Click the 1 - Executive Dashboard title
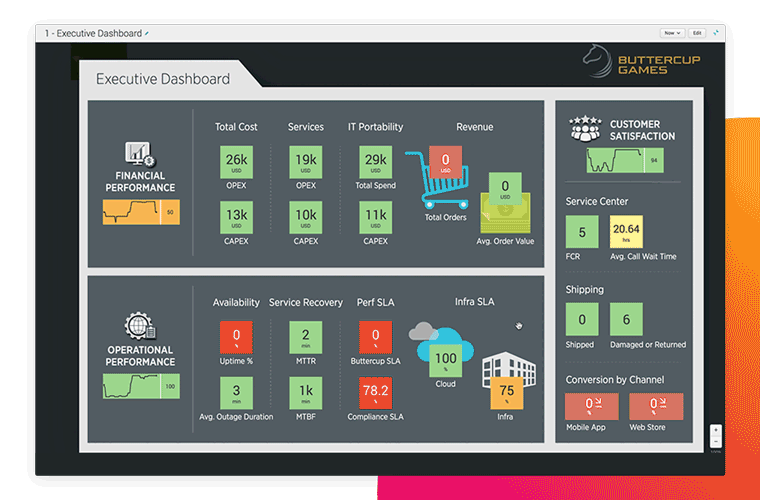The height and width of the screenshot is (500, 760). coord(93,33)
